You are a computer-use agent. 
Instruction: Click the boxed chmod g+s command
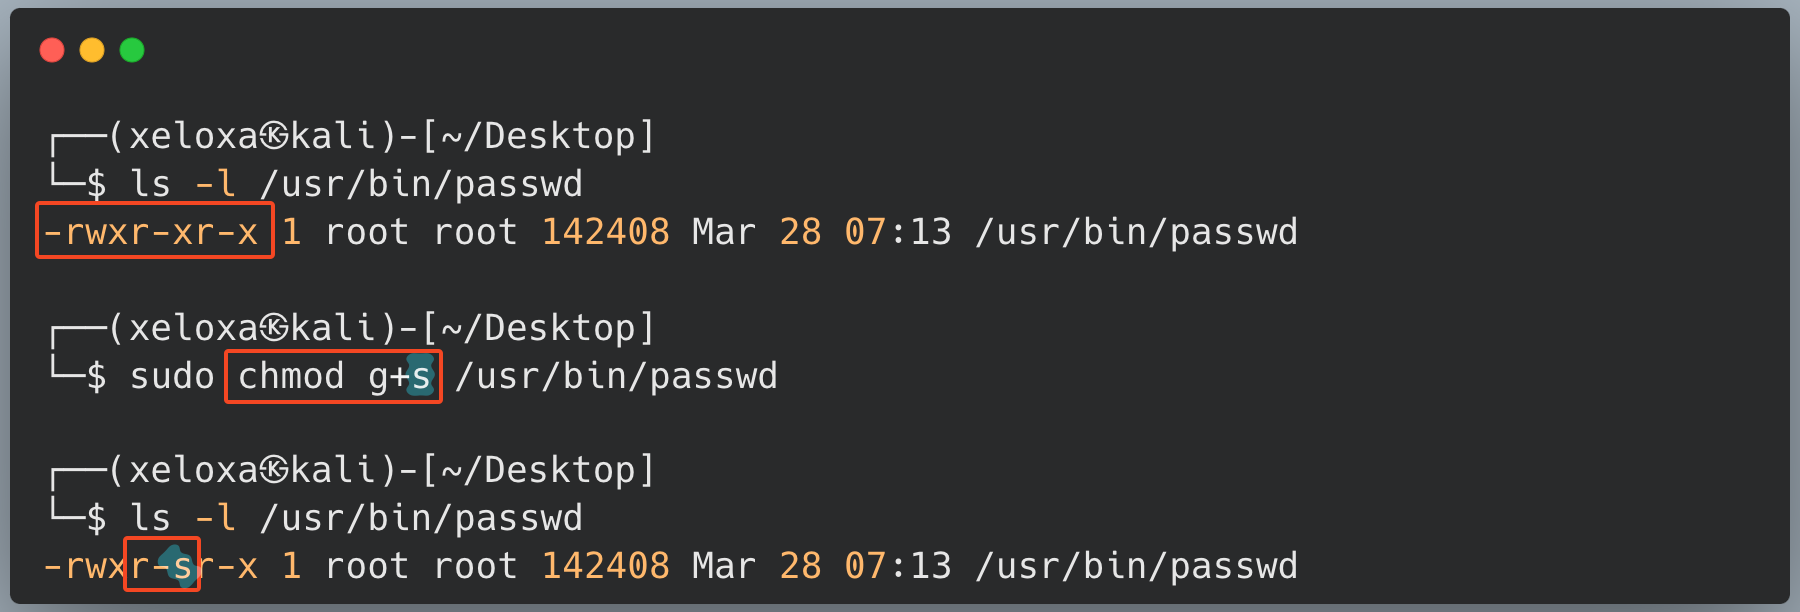point(333,376)
